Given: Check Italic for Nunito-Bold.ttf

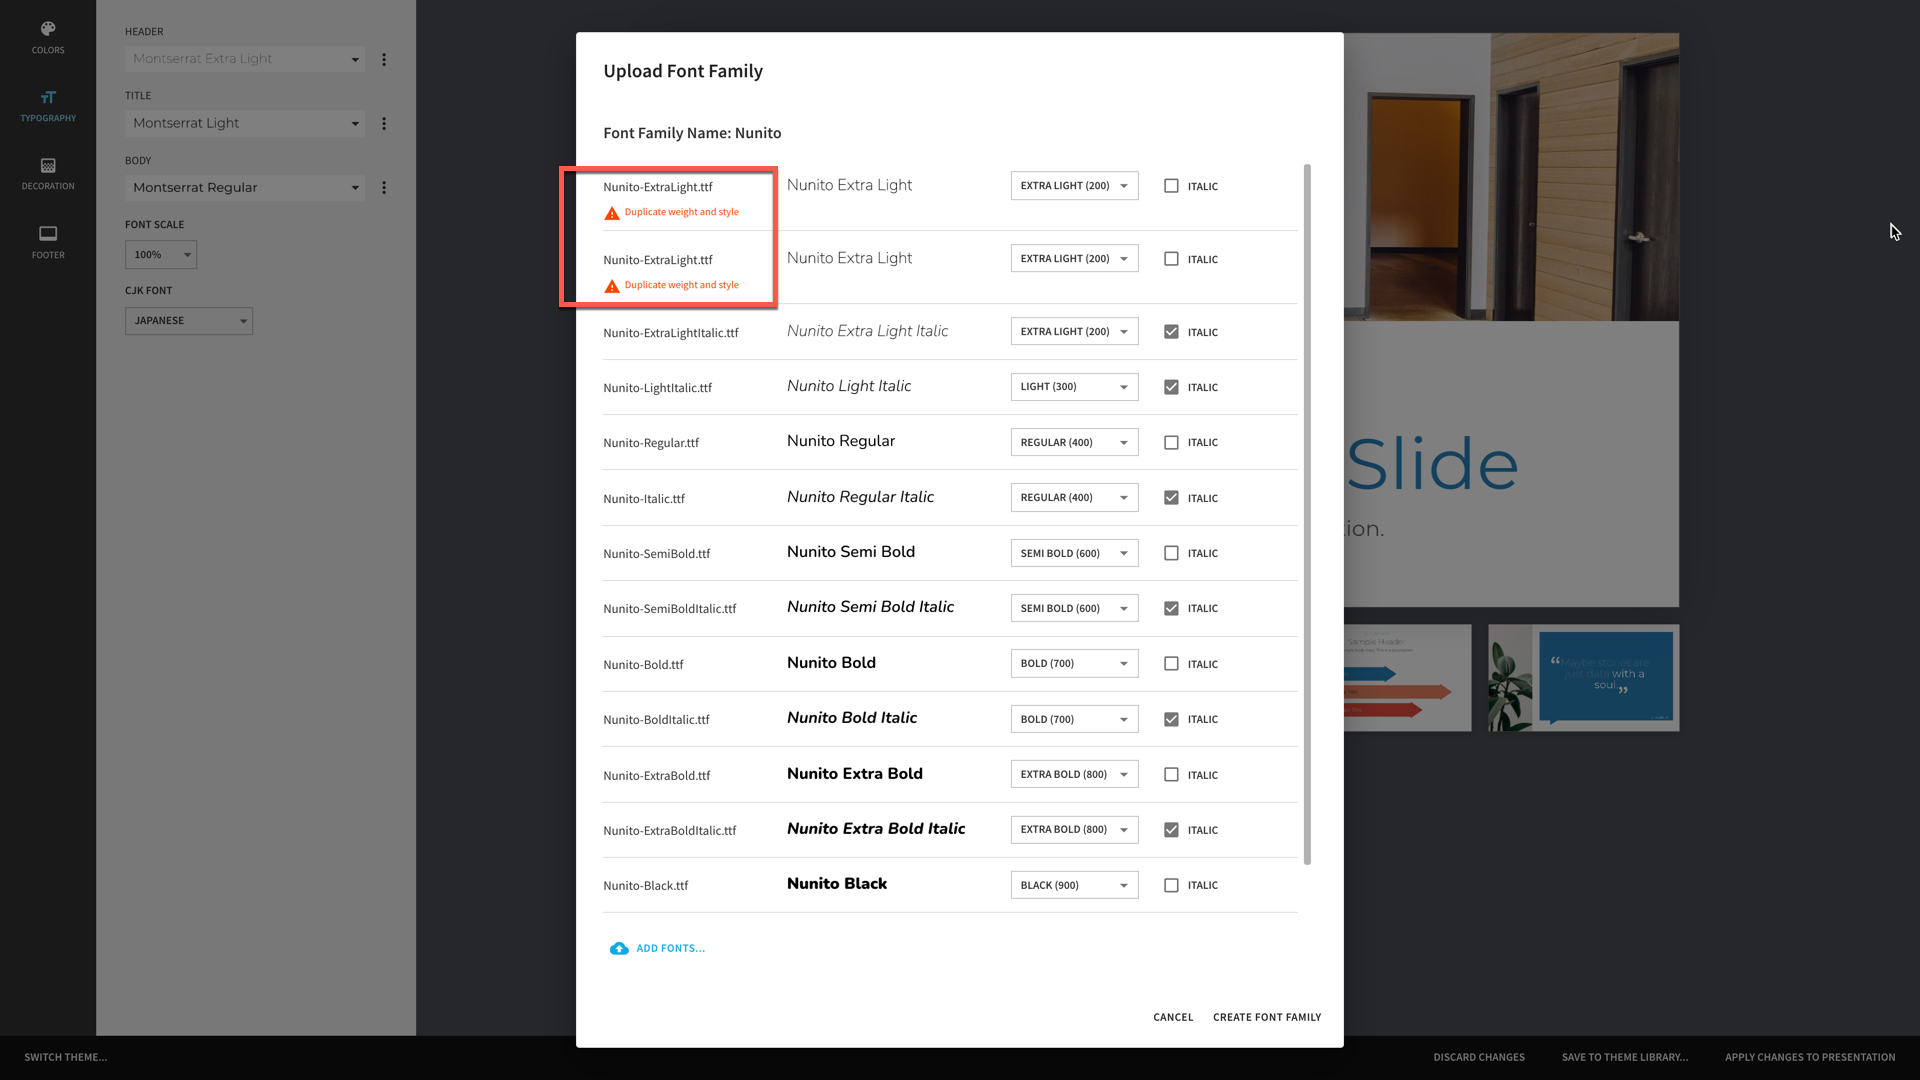Looking at the screenshot, I should point(1171,664).
